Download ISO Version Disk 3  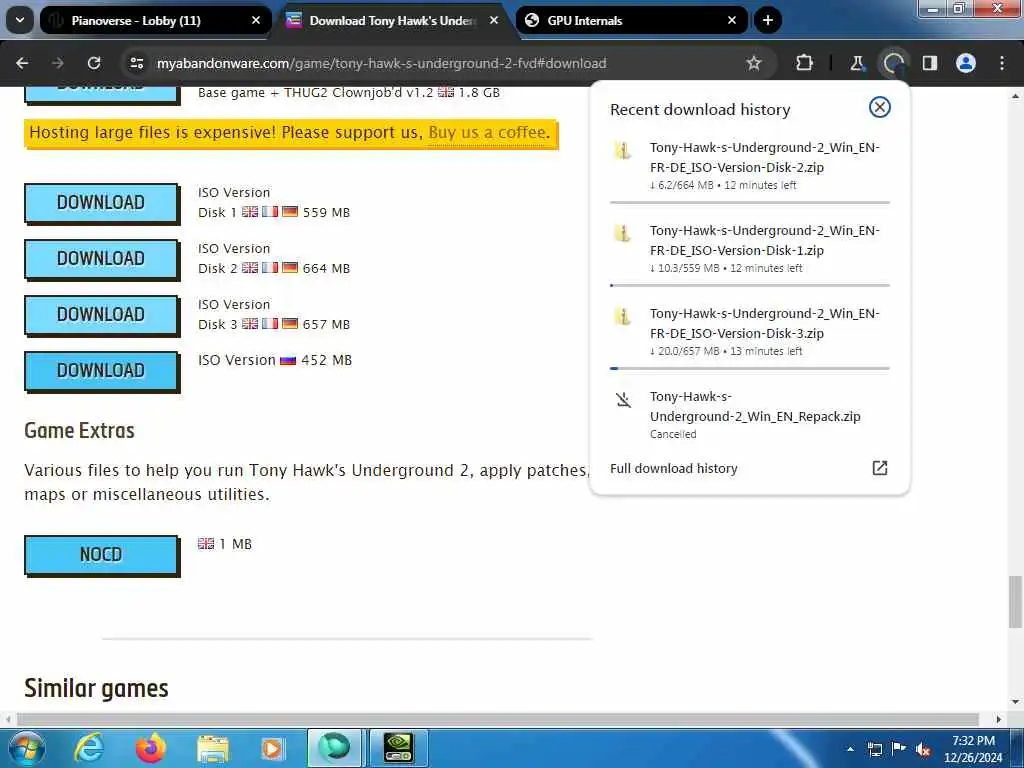pos(101,315)
